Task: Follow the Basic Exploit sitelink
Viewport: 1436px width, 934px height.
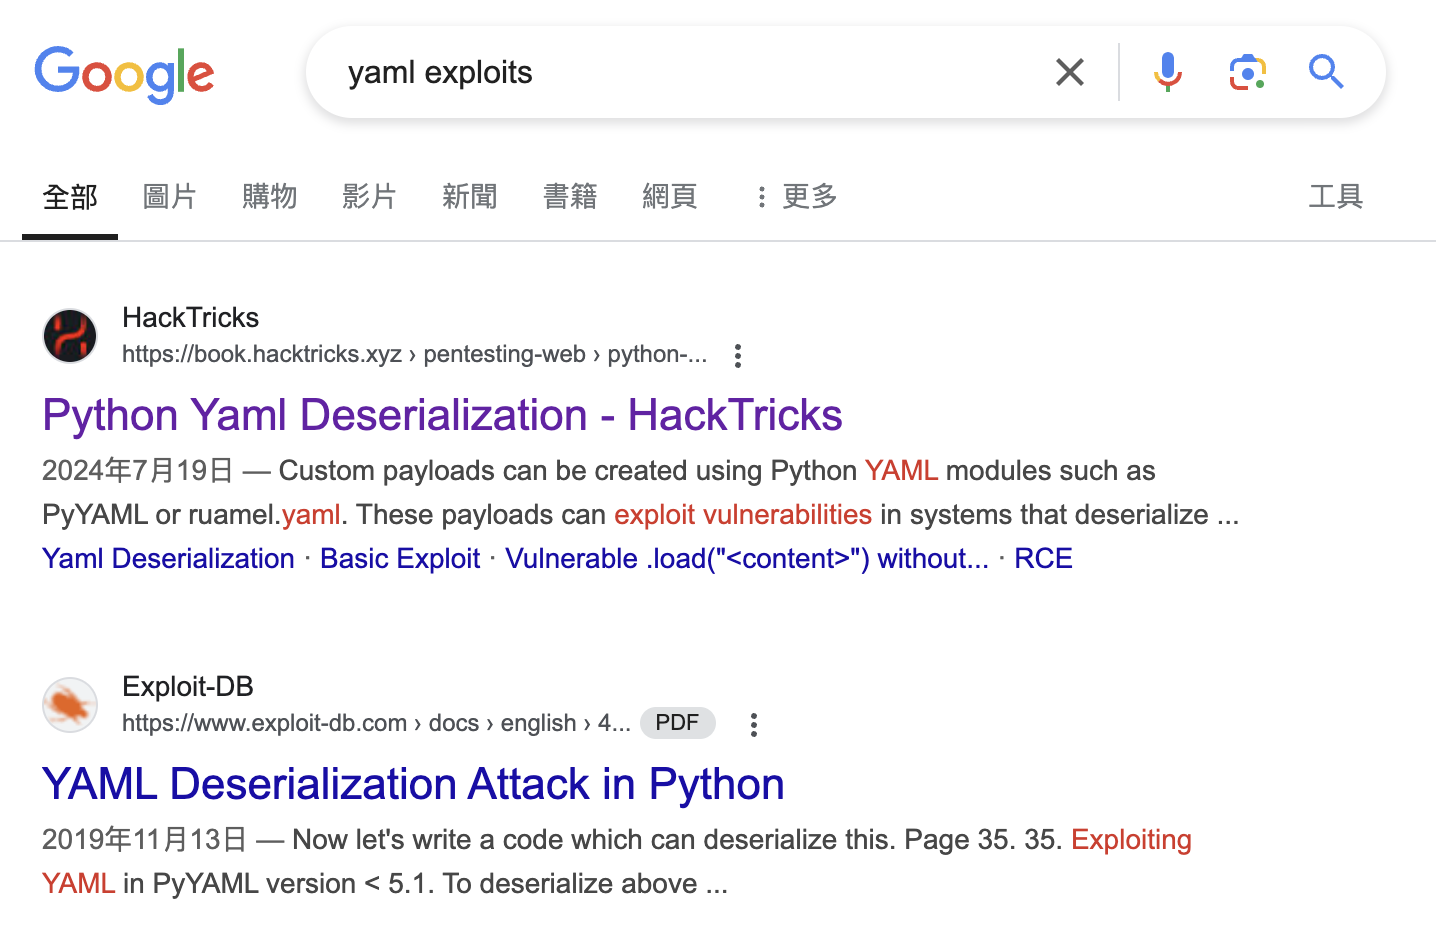Action: [400, 558]
